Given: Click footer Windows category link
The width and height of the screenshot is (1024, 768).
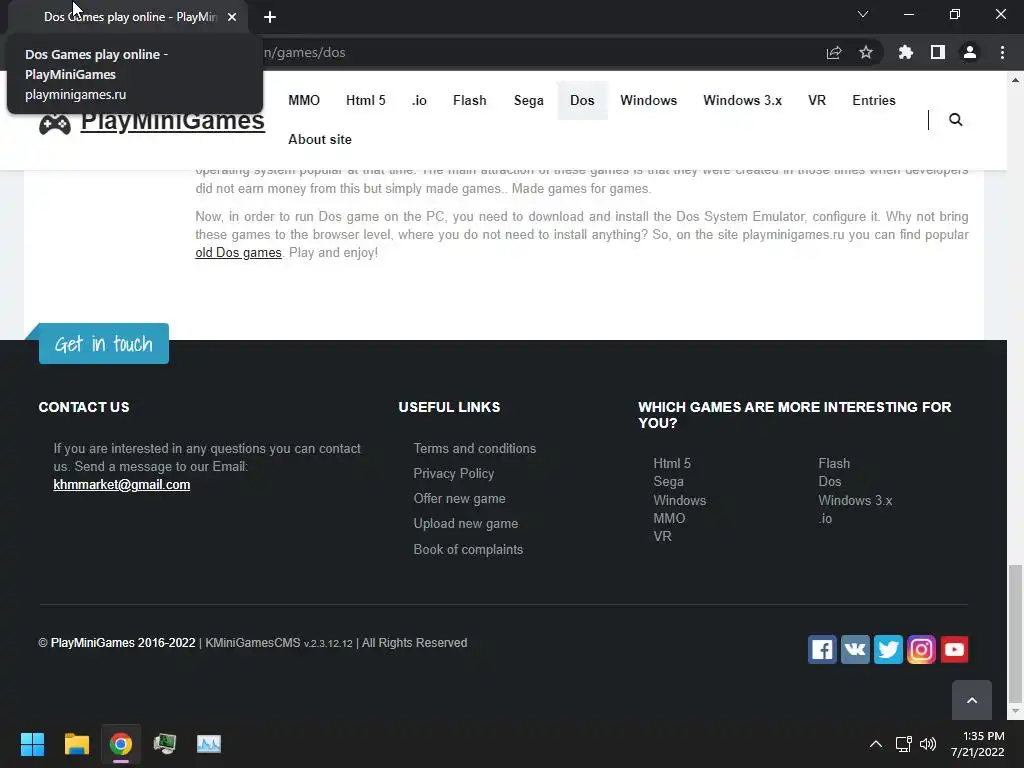Looking at the screenshot, I should point(680,500).
